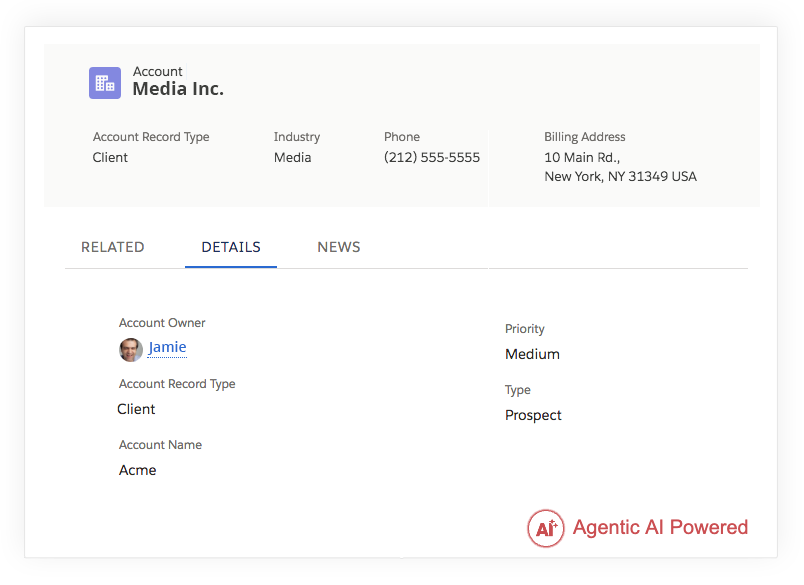The width and height of the screenshot is (804, 585).
Task: Click the Agentic AI Powered badge icon
Action: tap(546, 528)
